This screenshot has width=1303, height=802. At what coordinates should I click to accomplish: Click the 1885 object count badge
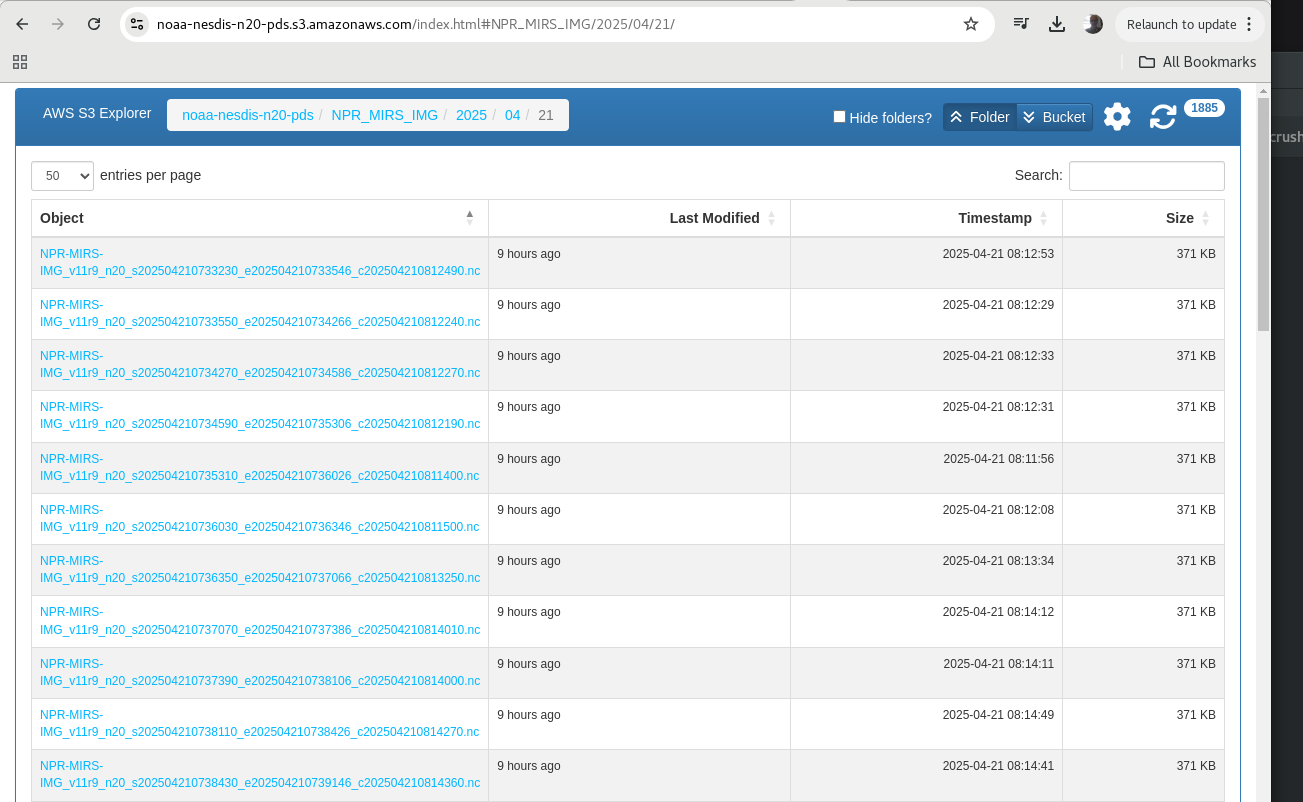(x=1204, y=108)
